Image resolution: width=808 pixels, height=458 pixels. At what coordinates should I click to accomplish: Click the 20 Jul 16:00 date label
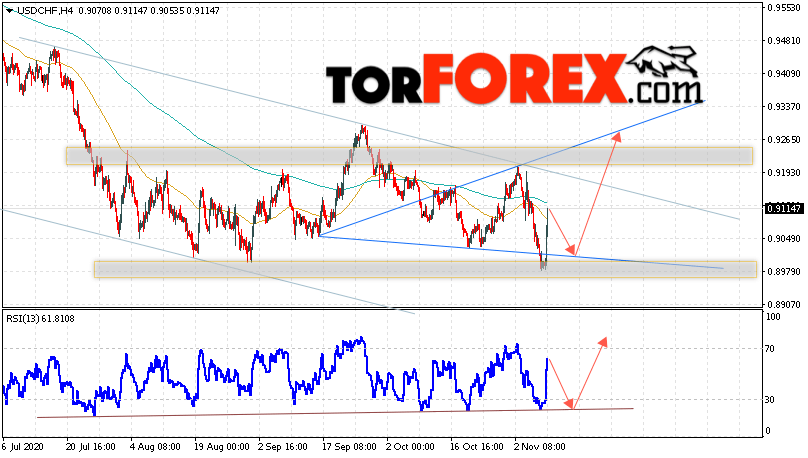coord(90,447)
